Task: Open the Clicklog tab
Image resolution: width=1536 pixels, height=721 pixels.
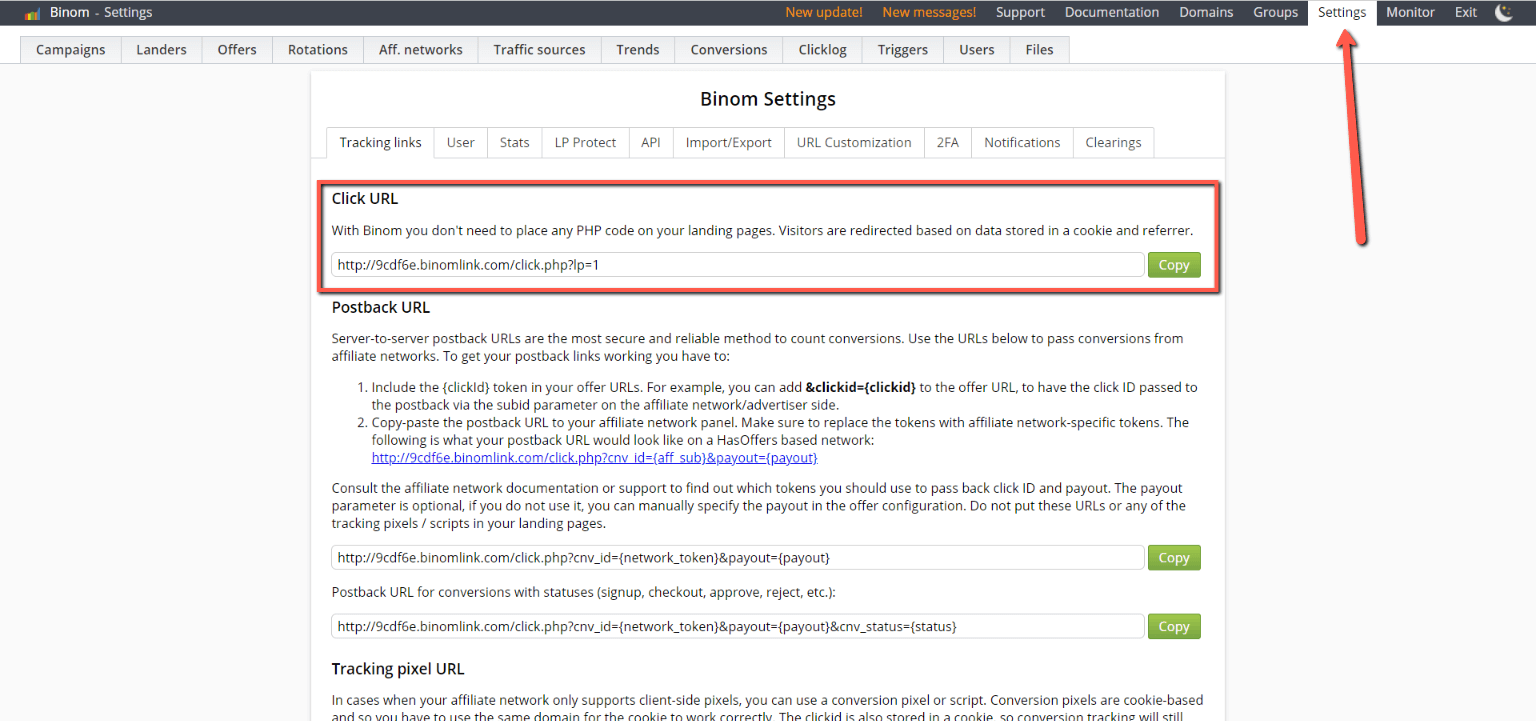Action: pyautogui.click(x=823, y=50)
